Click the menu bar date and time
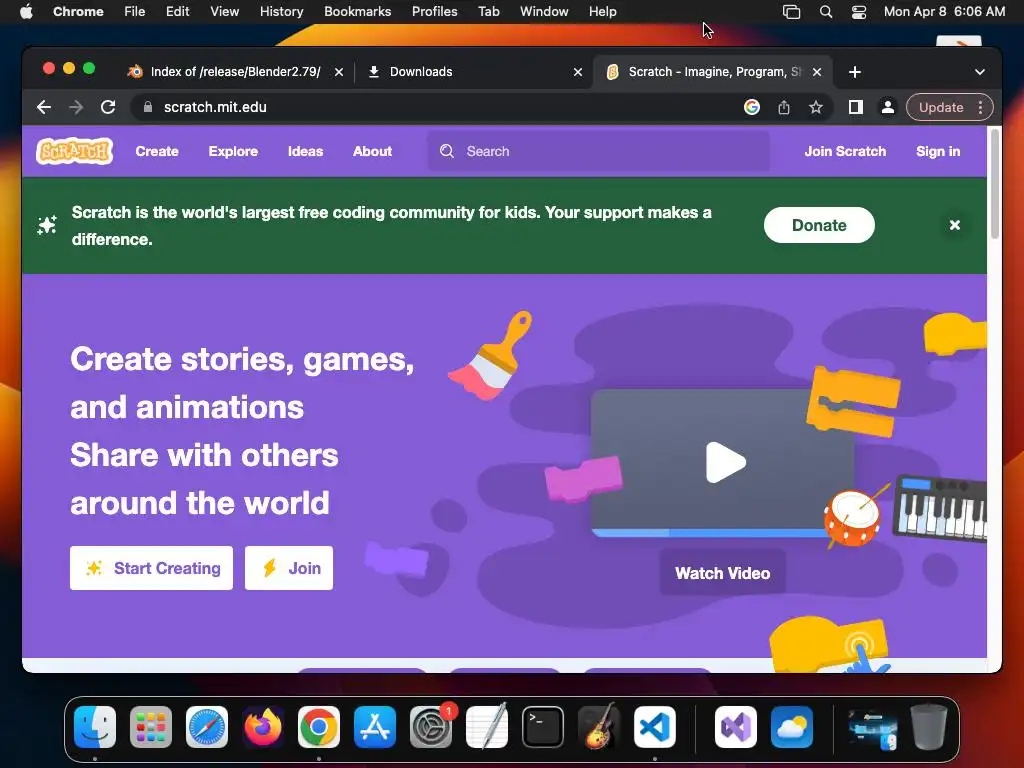This screenshot has height=768, width=1024. tap(944, 12)
